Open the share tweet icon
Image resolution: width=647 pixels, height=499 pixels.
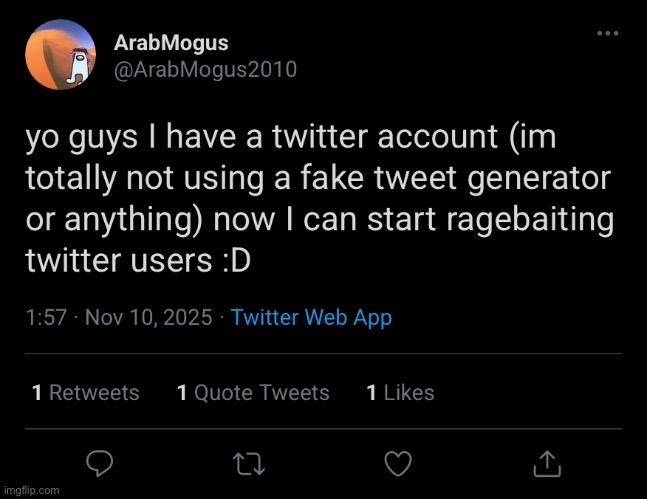pyautogui.click(x=545, y=462)
